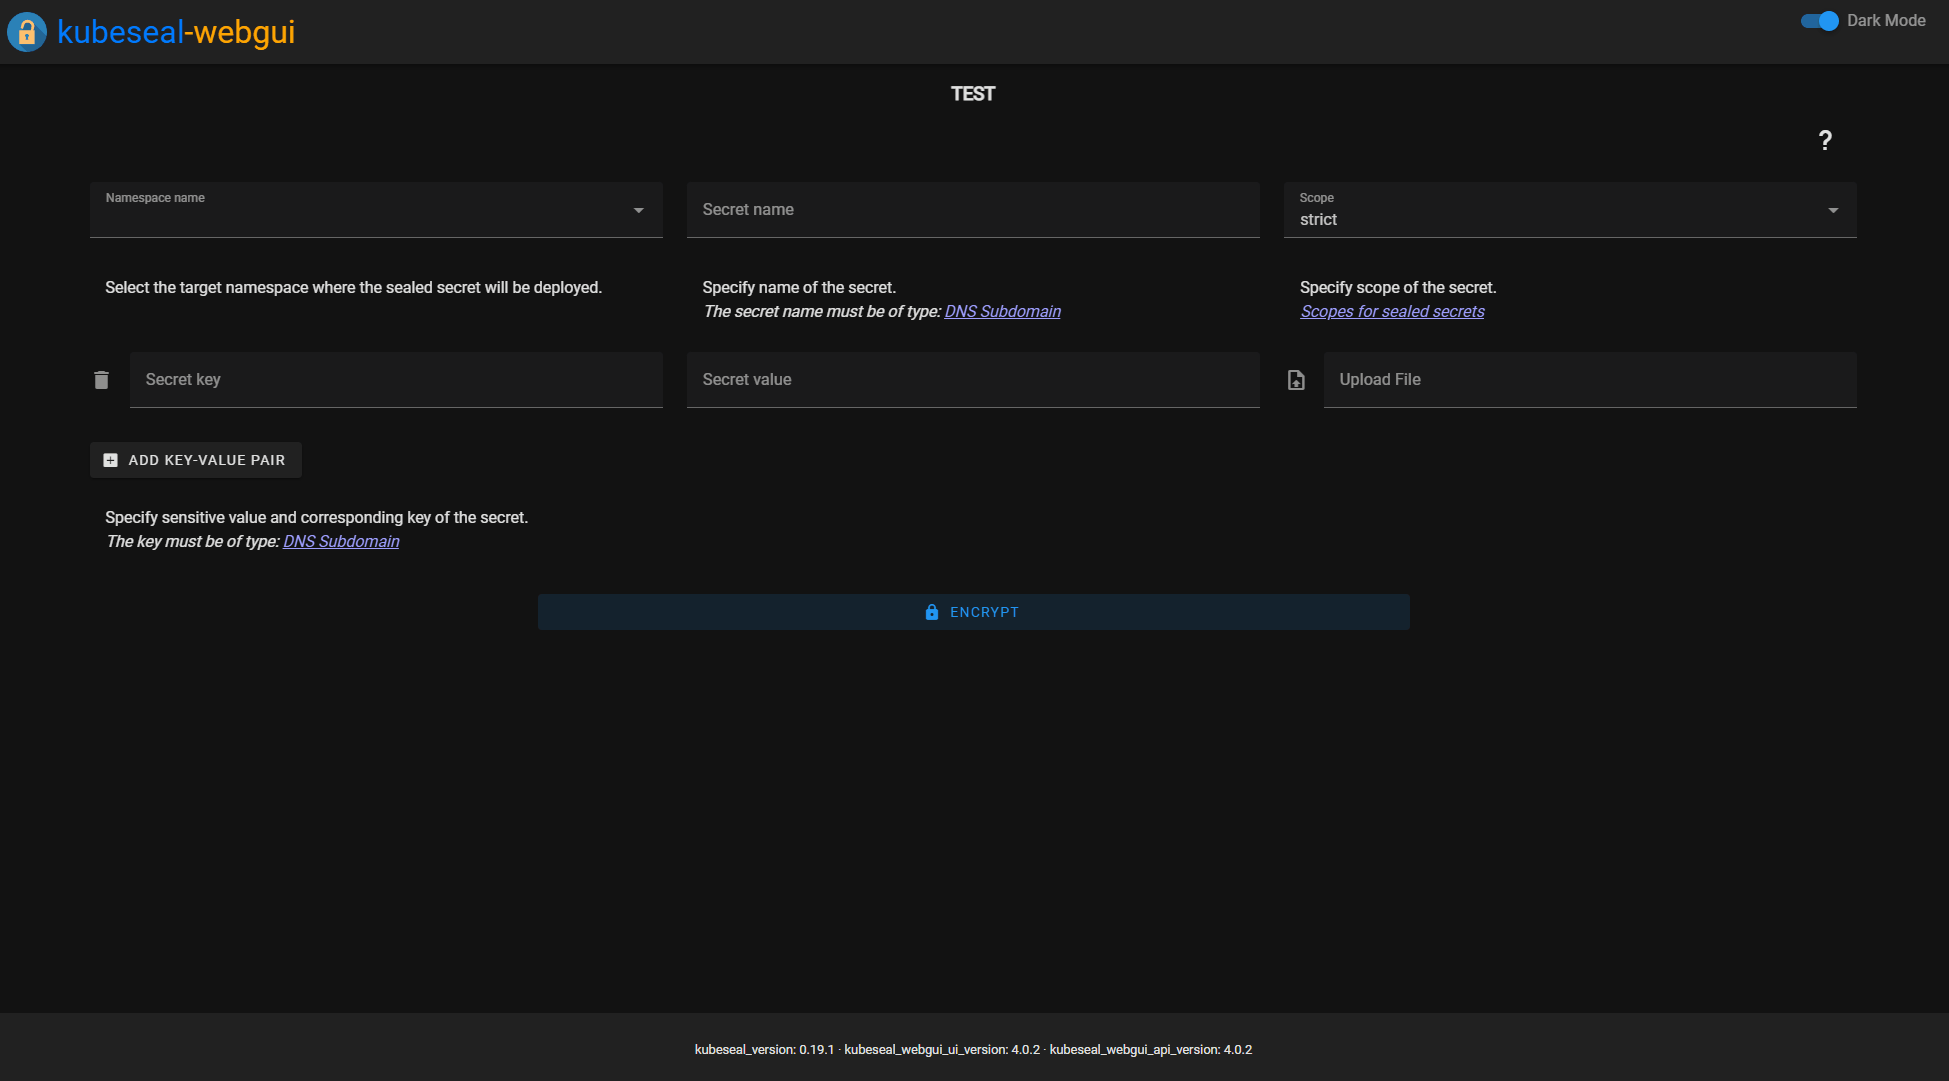Click the upload file document icon
Viewport: 1949px width, 1081px height.
tap(1296, 380)
